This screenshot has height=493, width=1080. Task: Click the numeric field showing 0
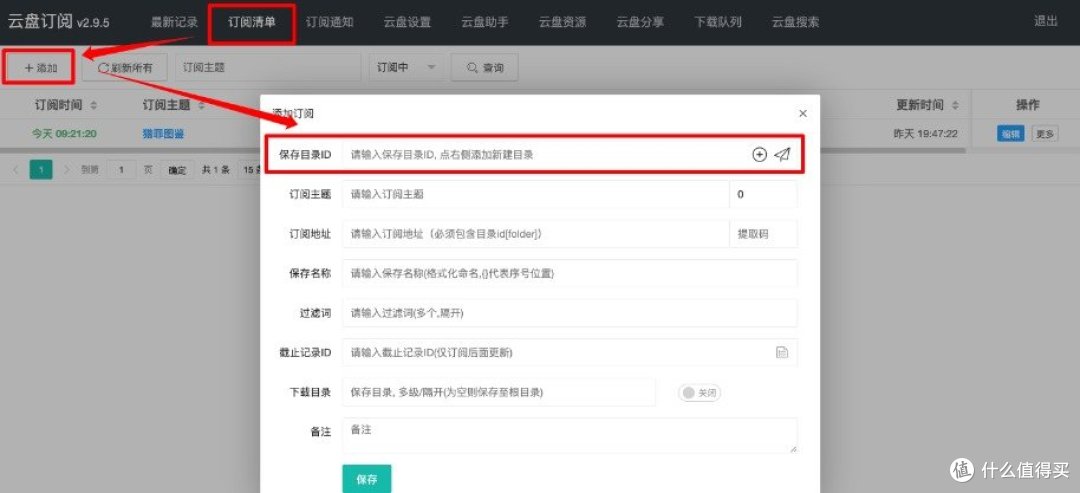pos(763,194)
